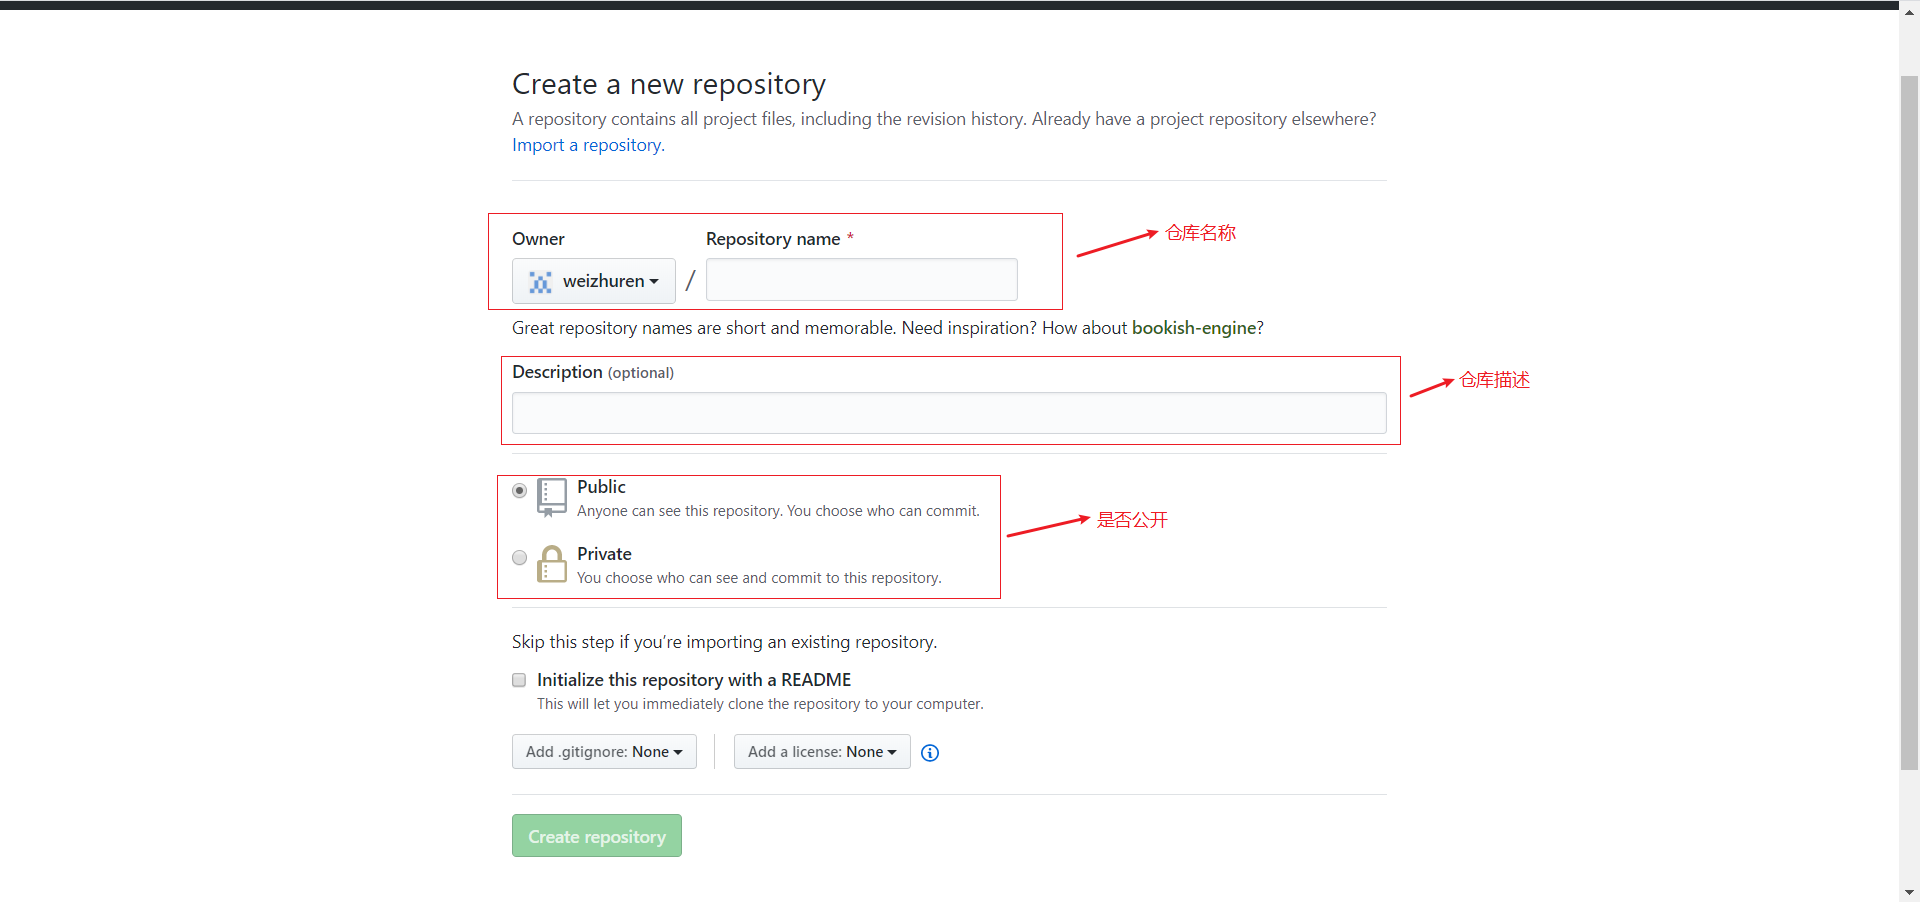Click the scrollbar down arrow
This screenshot has height=902, width=1920.
(1909, 892)
